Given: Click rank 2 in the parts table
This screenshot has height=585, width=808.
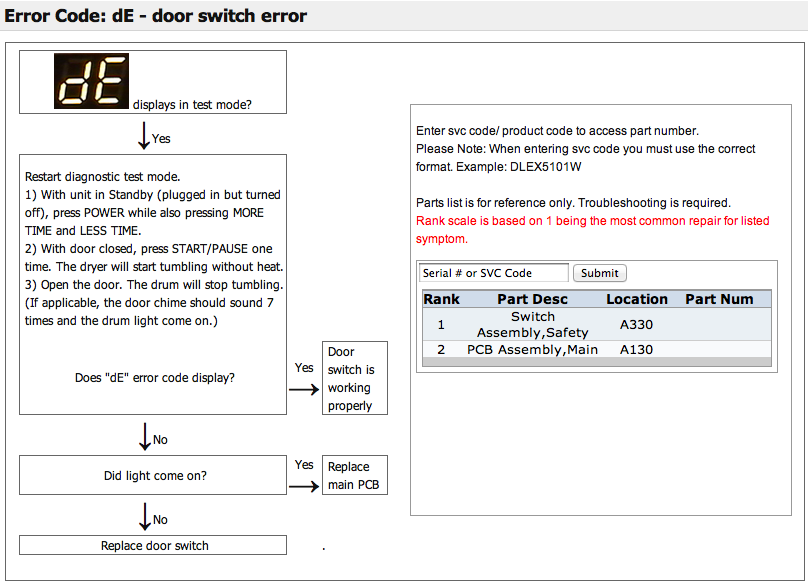Looking at the screenshot, I should click(441, 349).
